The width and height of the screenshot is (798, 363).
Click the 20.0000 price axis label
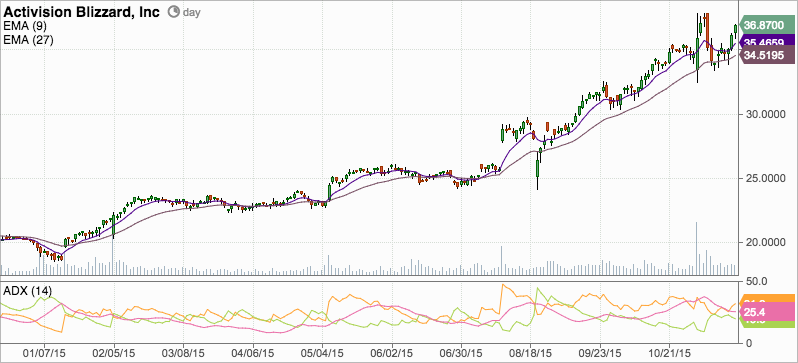click(x=765, y=242)
